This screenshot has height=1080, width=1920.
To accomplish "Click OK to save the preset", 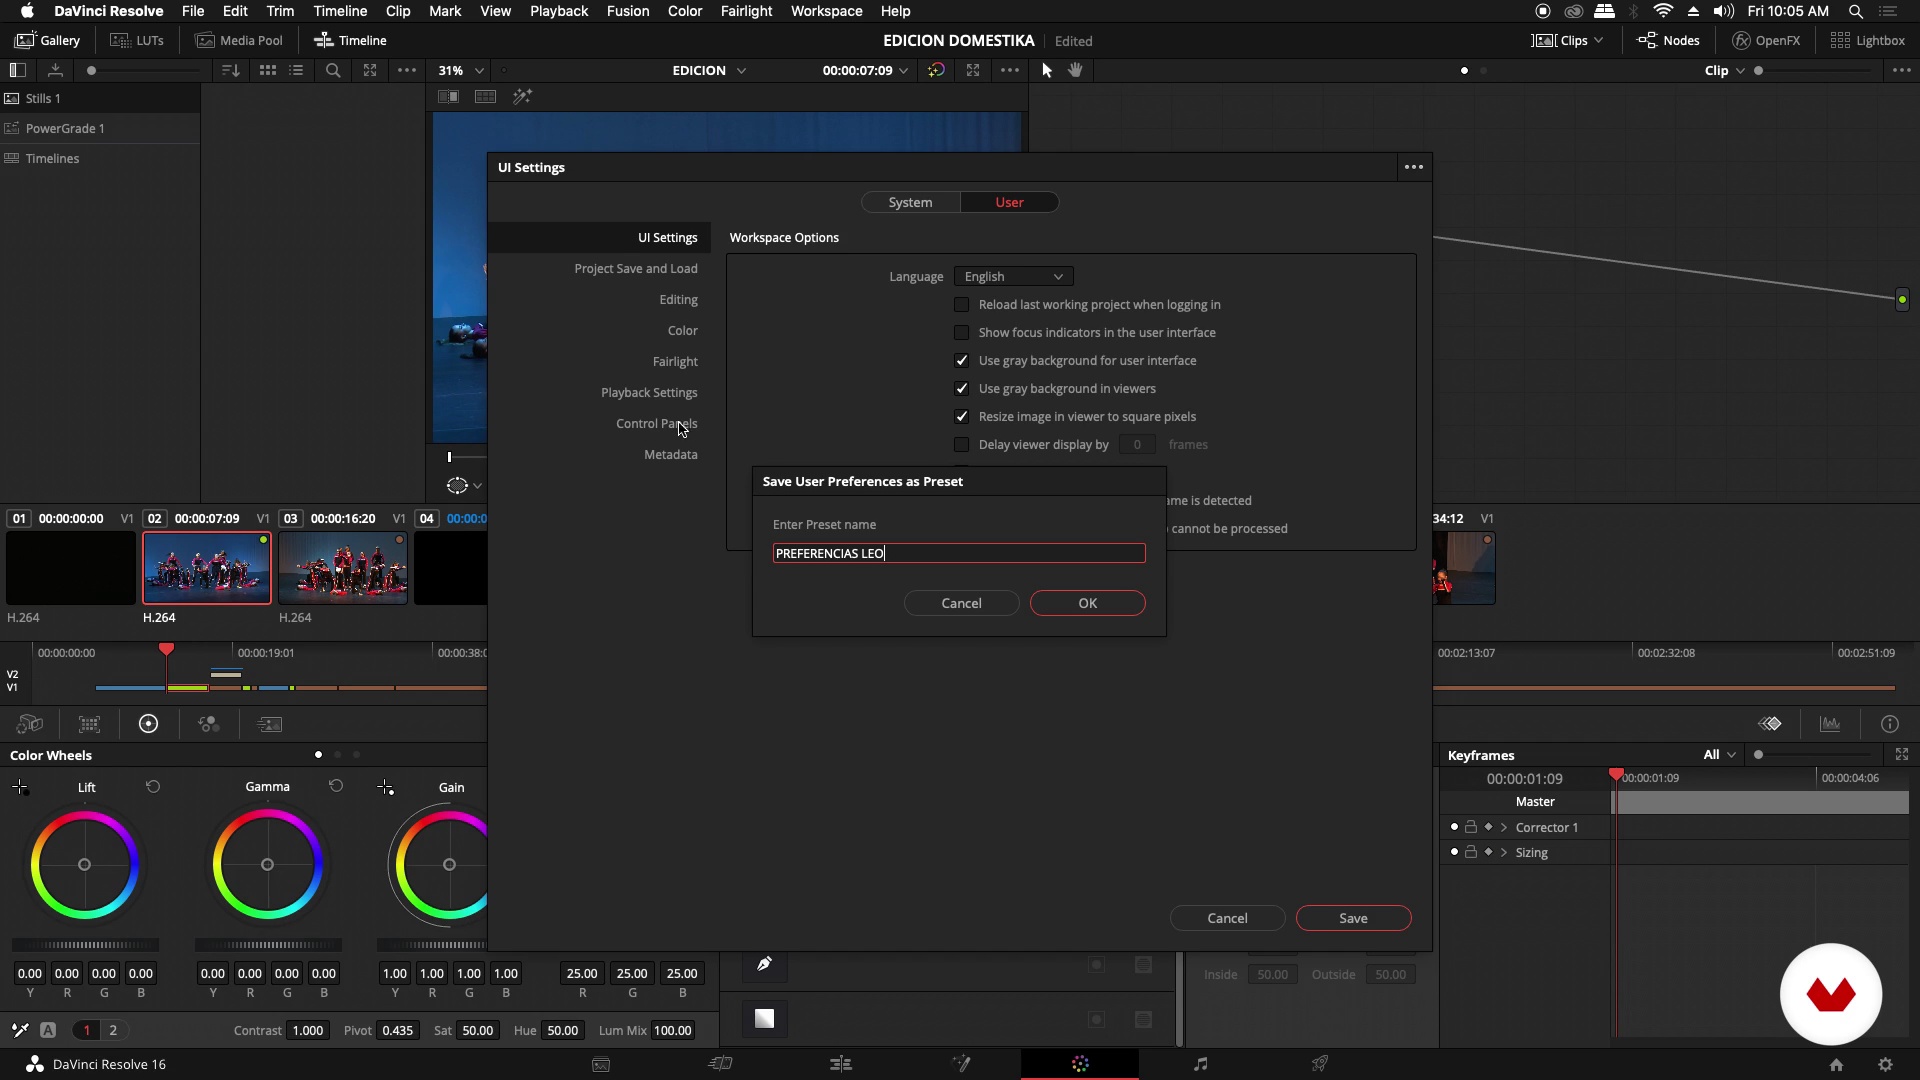I will (x=1087, y=603).
